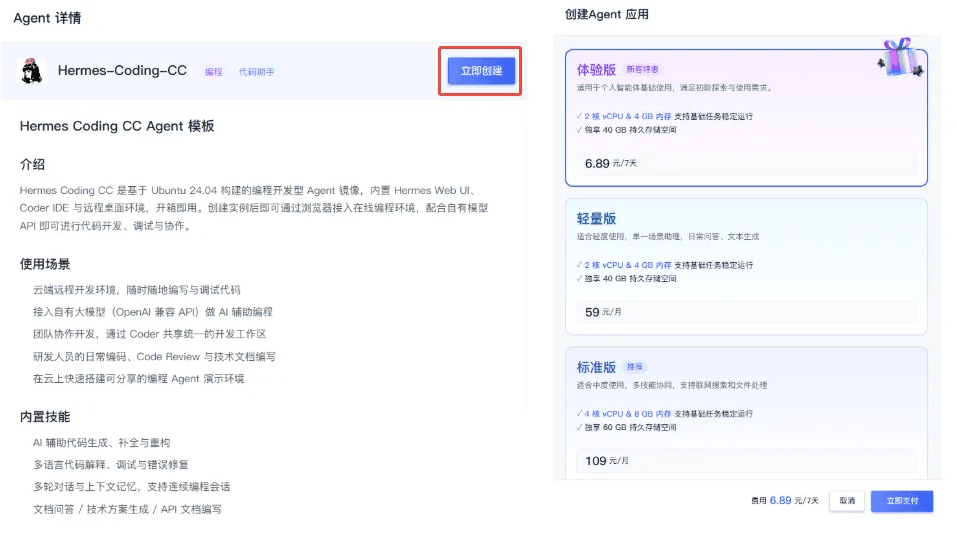The image size is (956, 538).
Task: Click the Agent 详情 page title
Action: click(47, 18)
